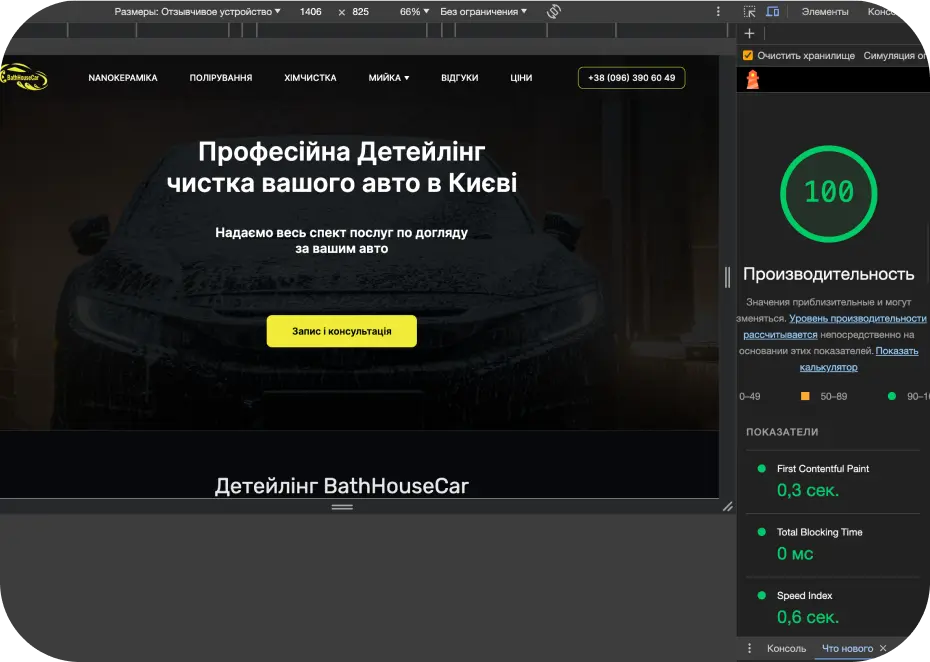Open the ХІМЧИСТКА nav item
The image size is (930, 662).
pyautogui.click(x=310, y=78)
